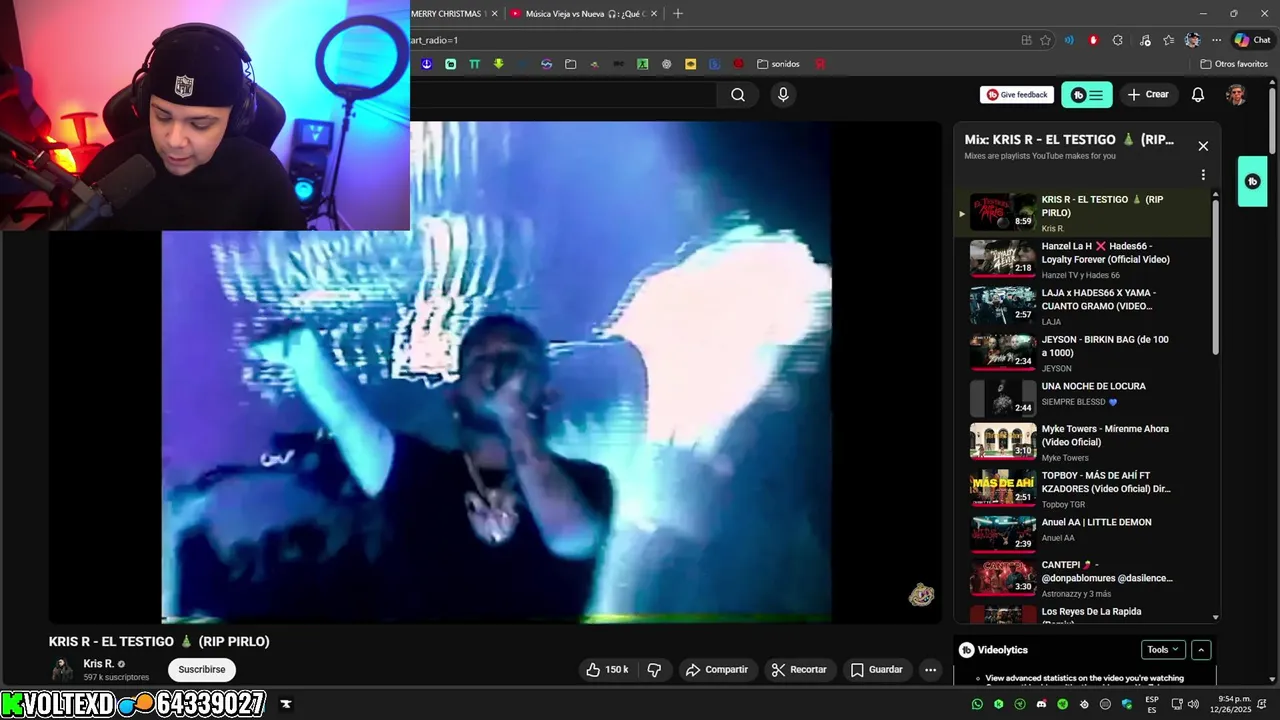Click the TubeBuddy menu button in header

[1086, 95]
